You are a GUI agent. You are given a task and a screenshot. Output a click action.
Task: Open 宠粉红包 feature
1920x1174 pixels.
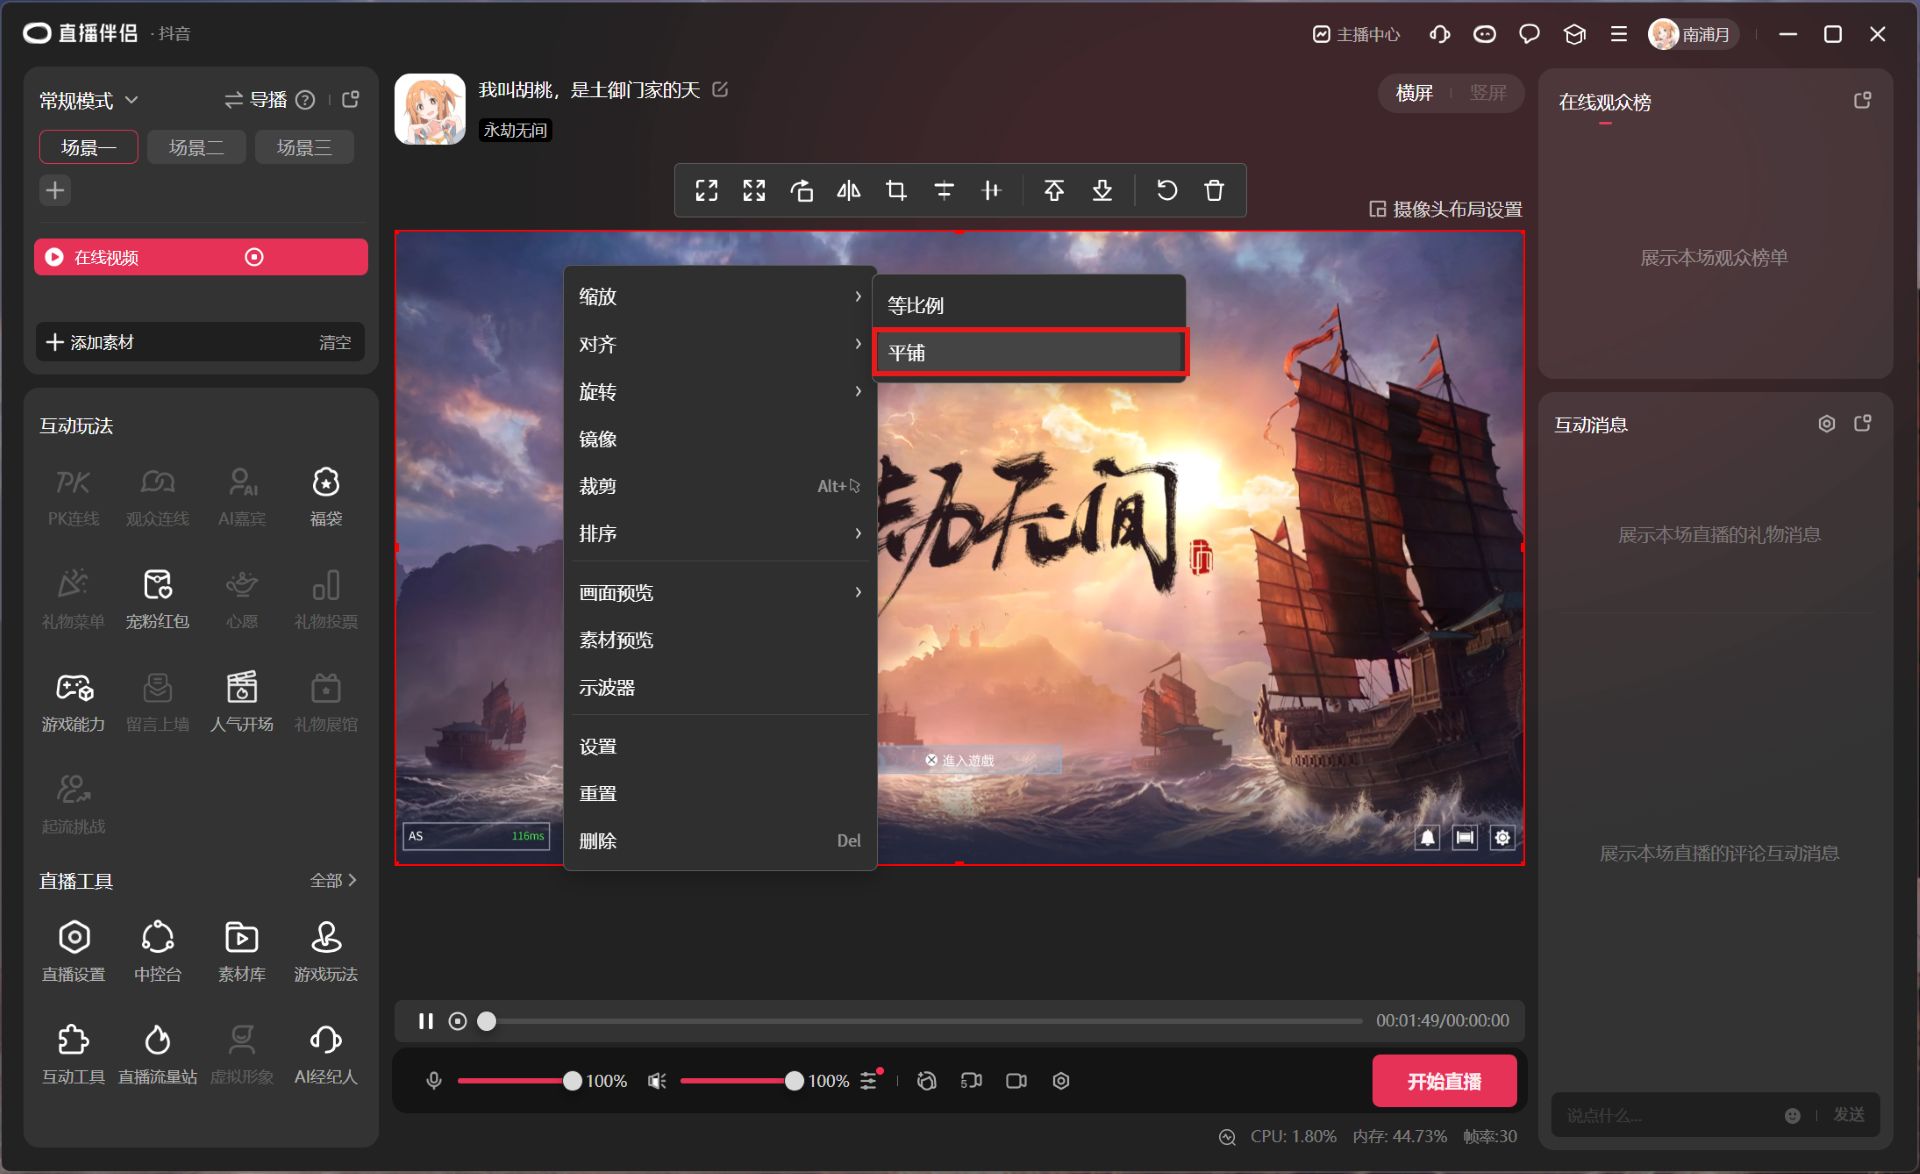click(157, 599)
